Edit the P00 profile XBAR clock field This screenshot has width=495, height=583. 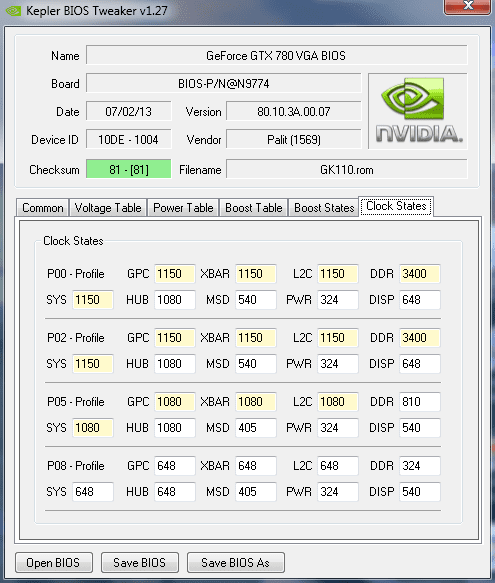[256, 274]
